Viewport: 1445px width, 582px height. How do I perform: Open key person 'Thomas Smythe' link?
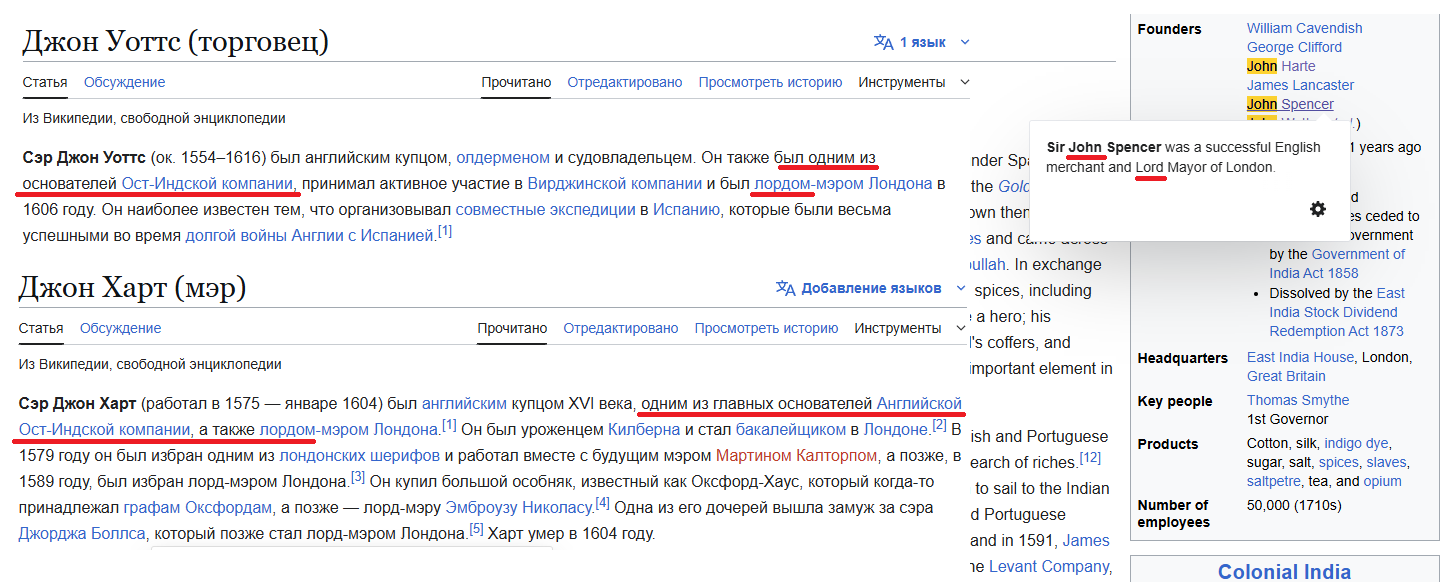(1298, 400)
